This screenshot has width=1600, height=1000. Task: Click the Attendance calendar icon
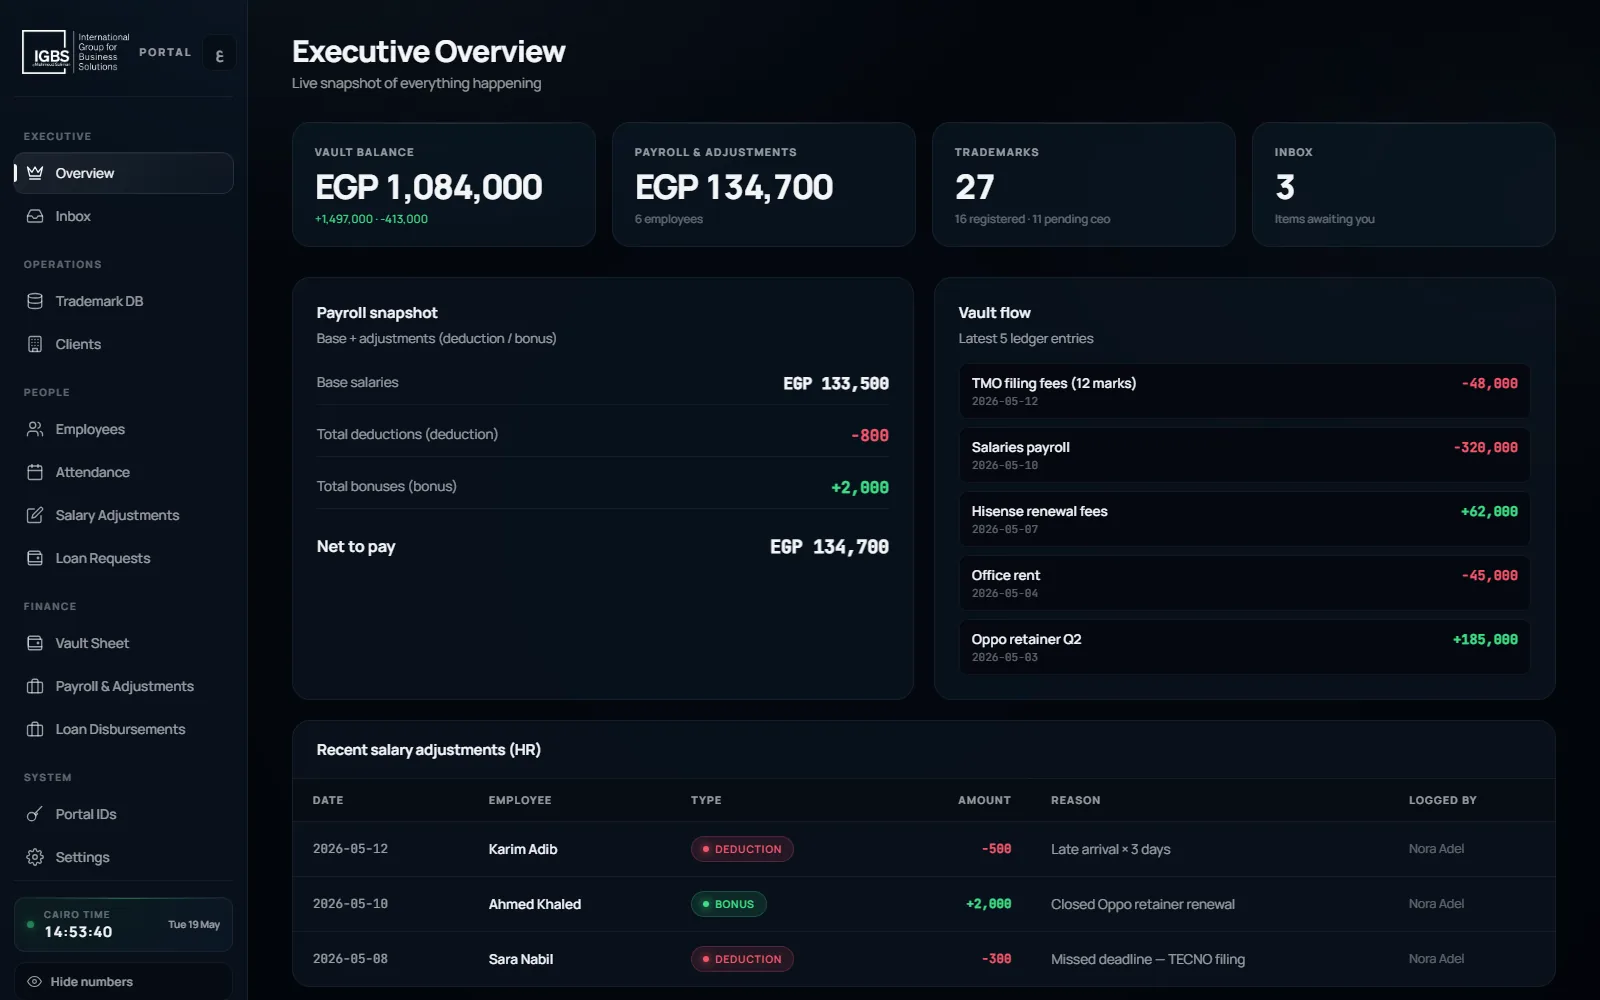pyautogui.click(x=35, y=472)
